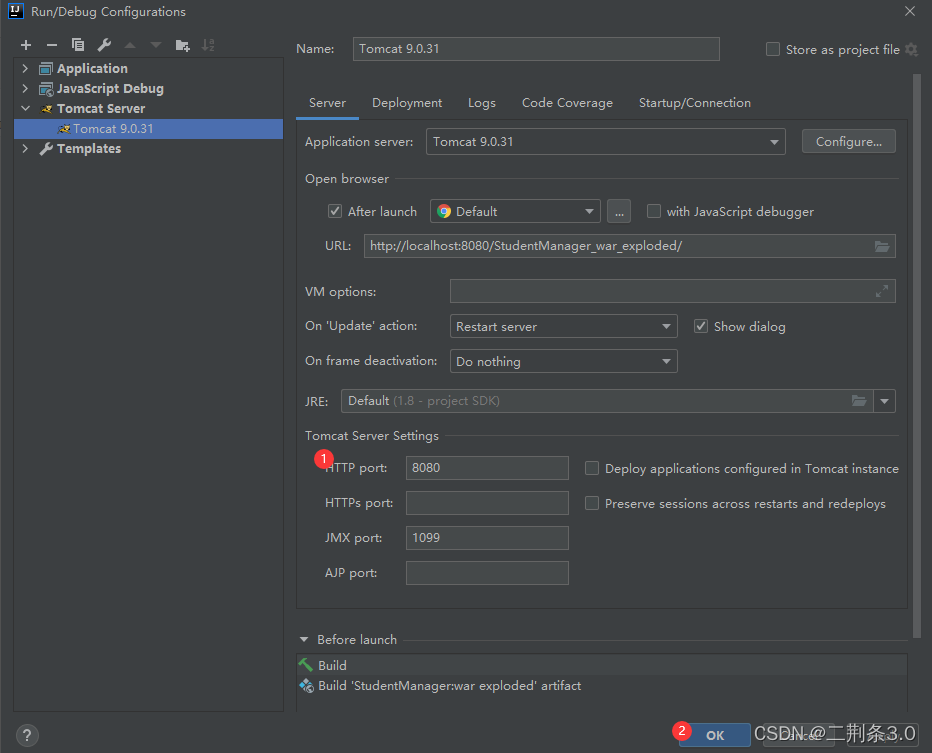The height and width of the screenshot is (753, 932).
Task: Open On 'Update' action dropdown
Action: point(563,326)
